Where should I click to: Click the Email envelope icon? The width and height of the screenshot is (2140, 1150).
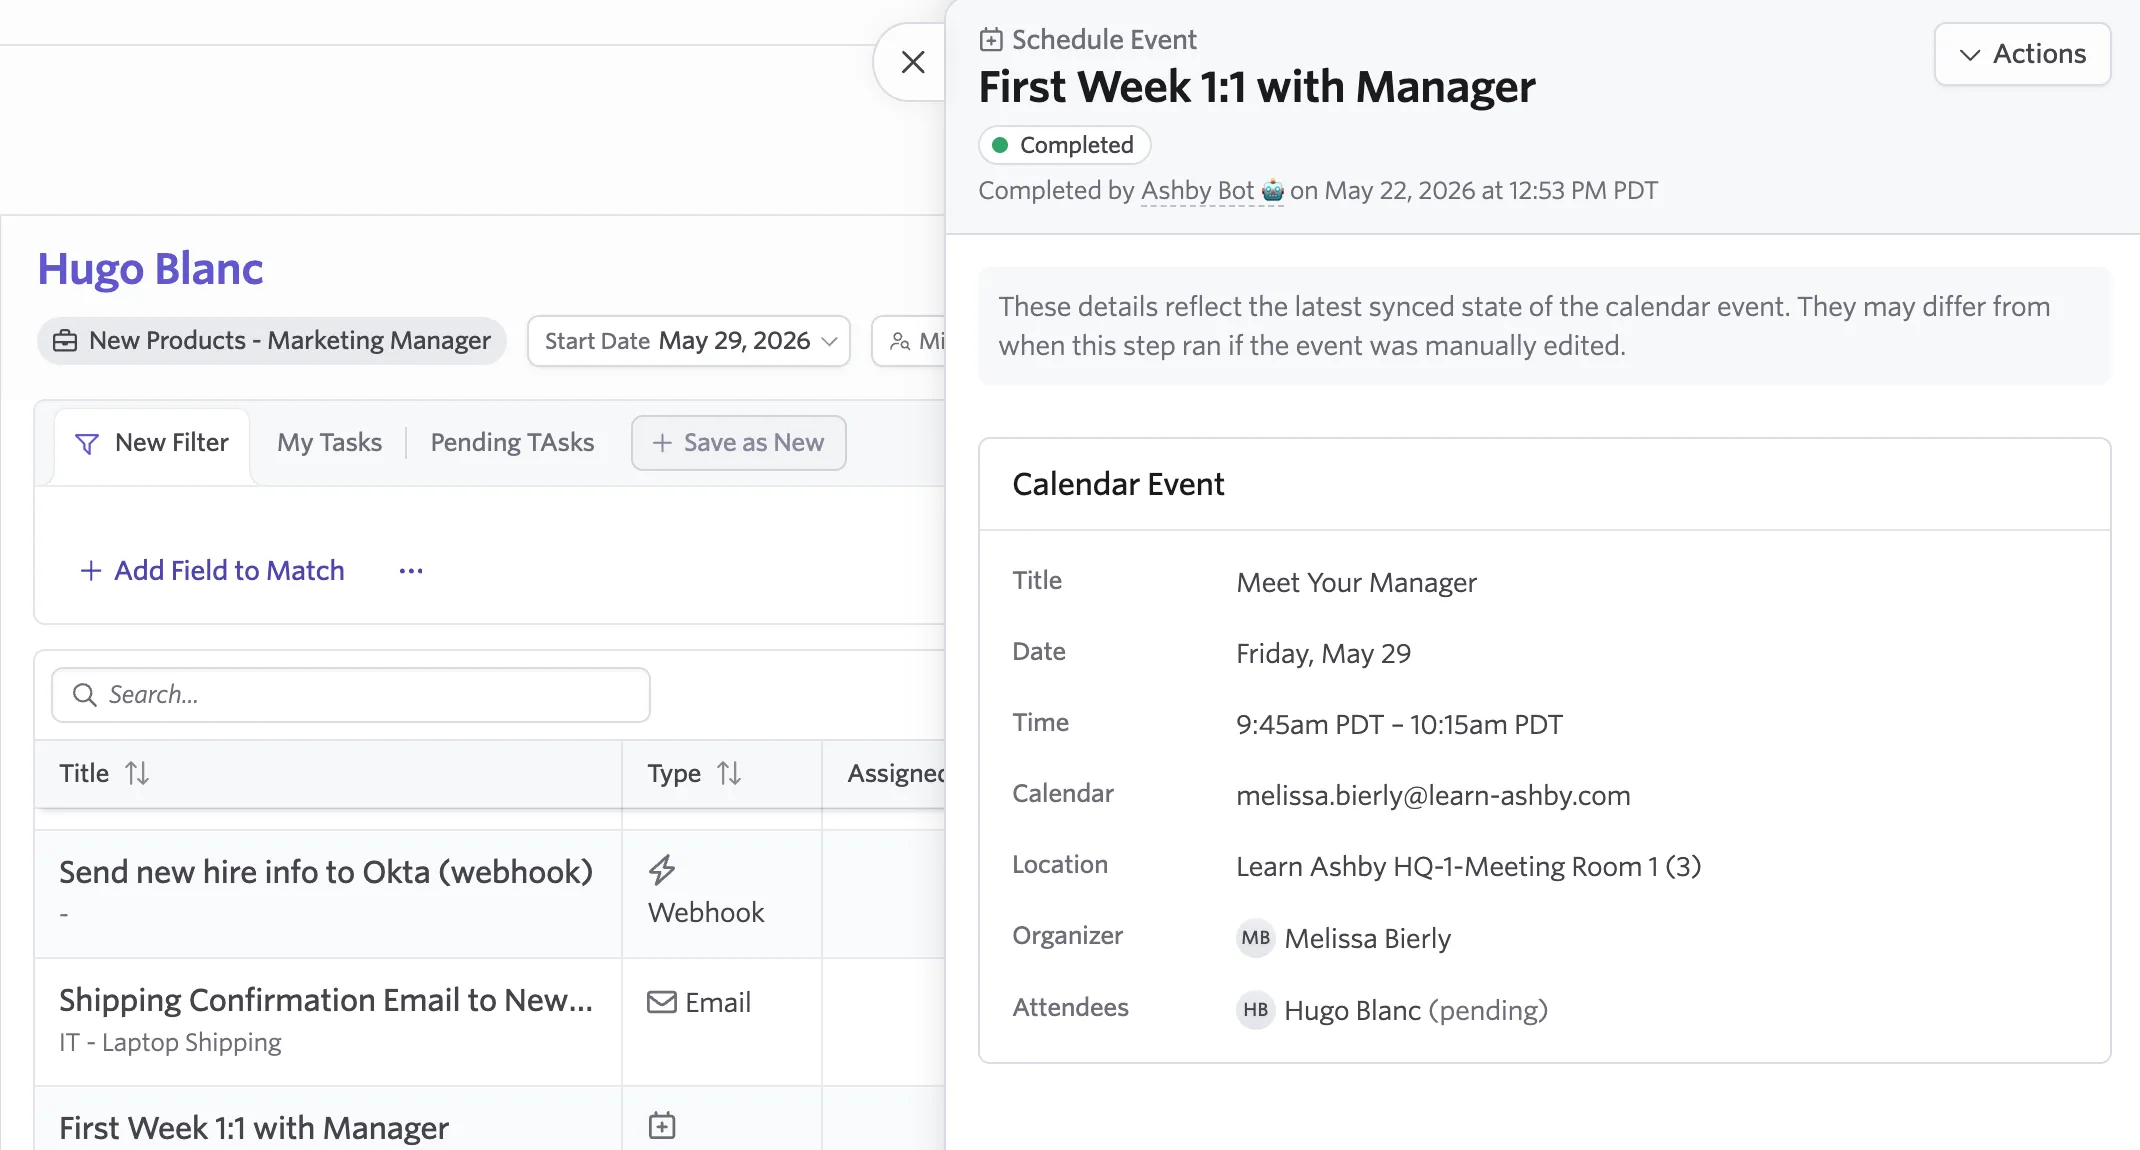click(x=662, y=1002)
